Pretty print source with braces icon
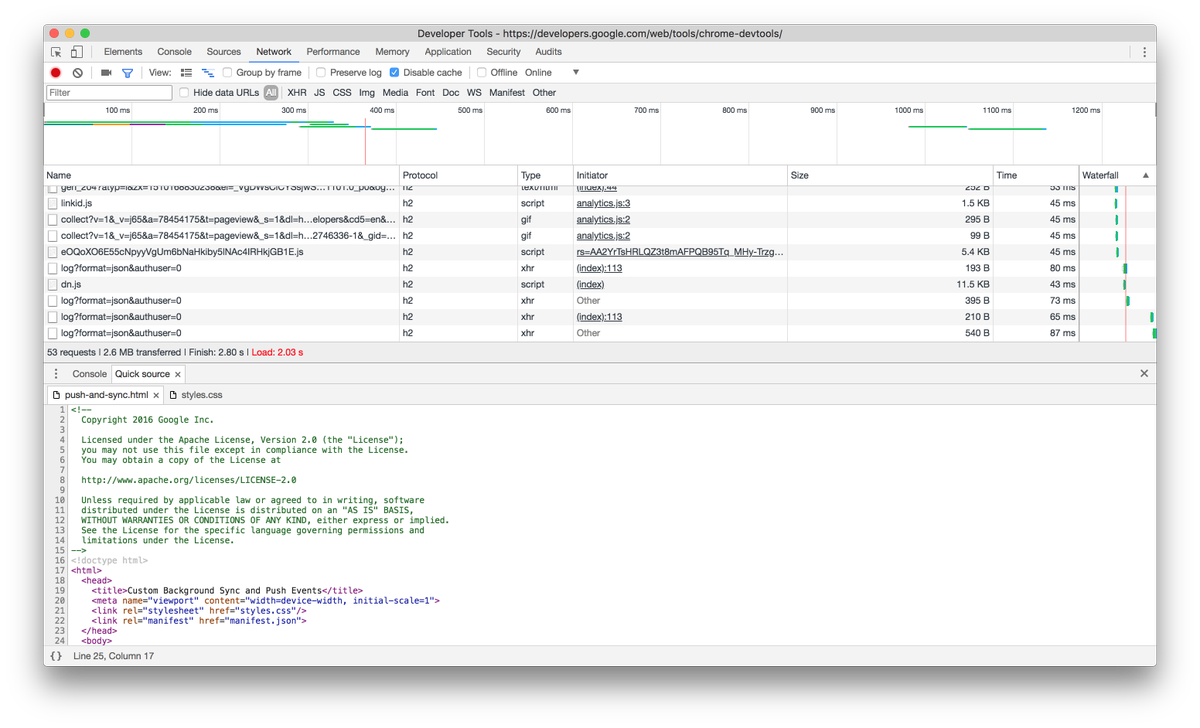The image size is (1200, 728). tap(56, 656)
